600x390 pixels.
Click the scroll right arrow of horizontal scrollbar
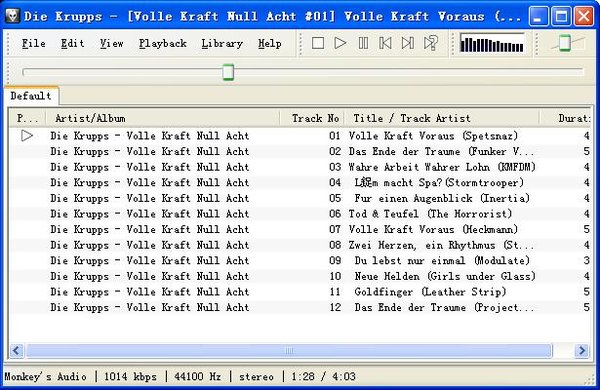pyautogui.click(x=582, y=350)
